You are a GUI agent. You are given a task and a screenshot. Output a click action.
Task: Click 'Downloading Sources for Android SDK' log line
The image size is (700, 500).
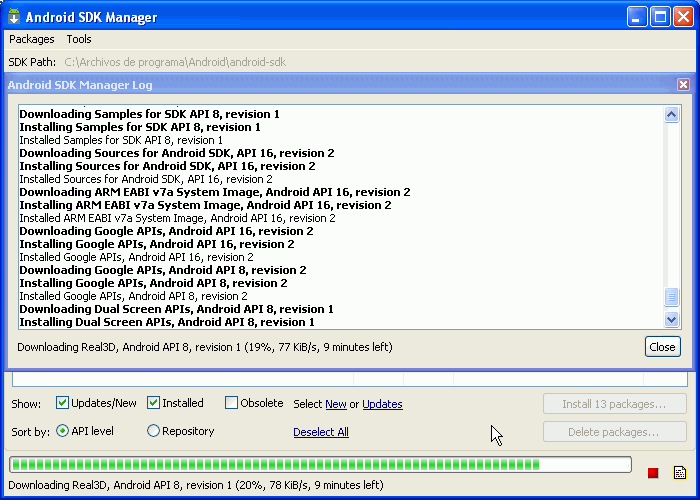177,153
